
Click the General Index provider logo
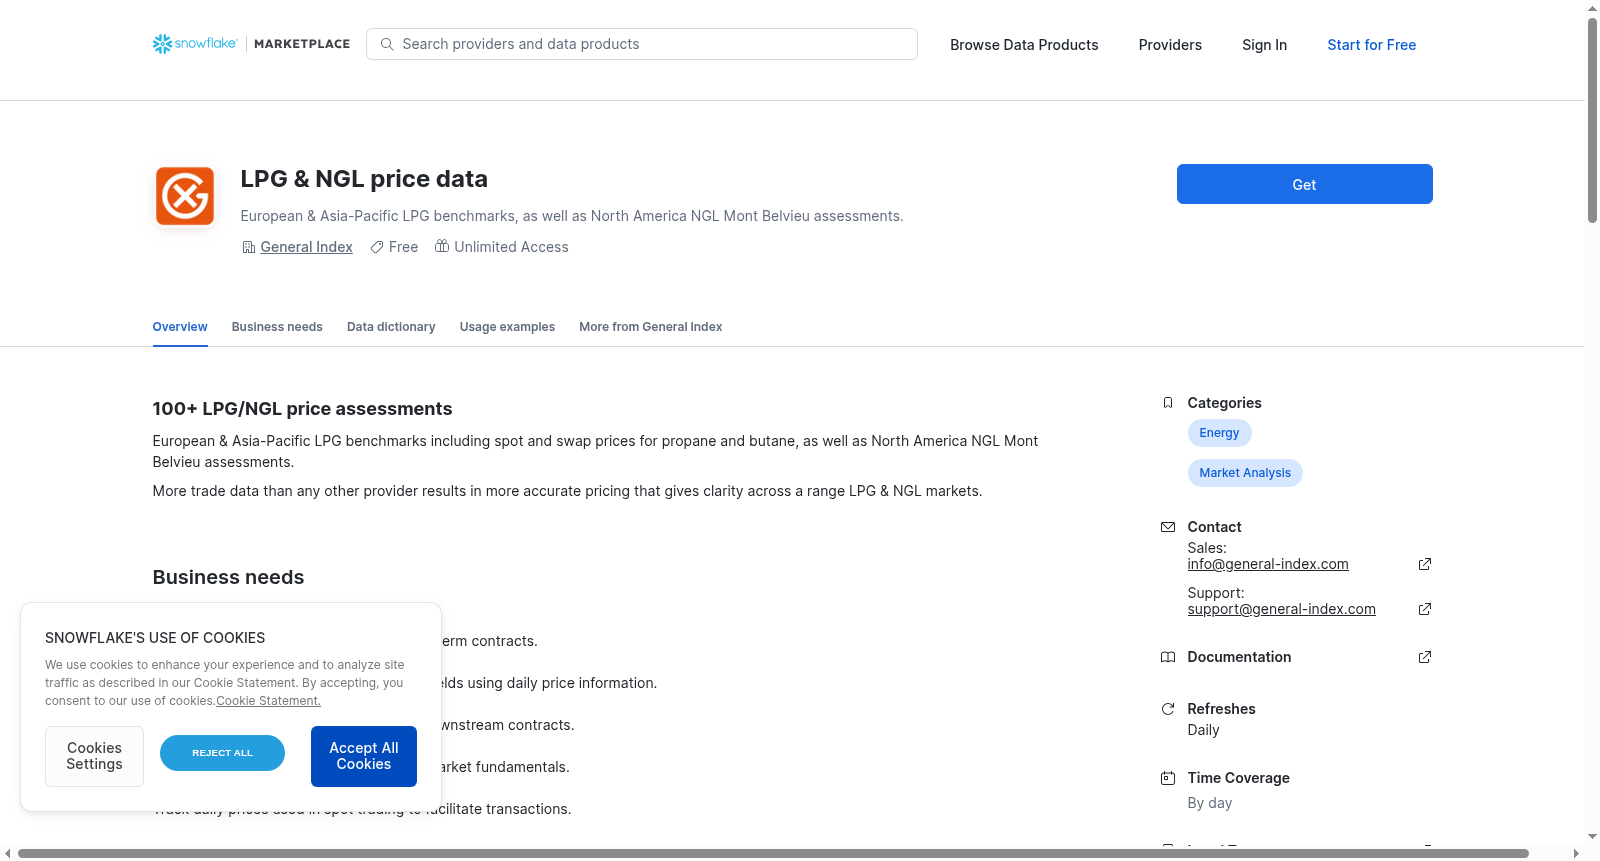coord(185,196)
